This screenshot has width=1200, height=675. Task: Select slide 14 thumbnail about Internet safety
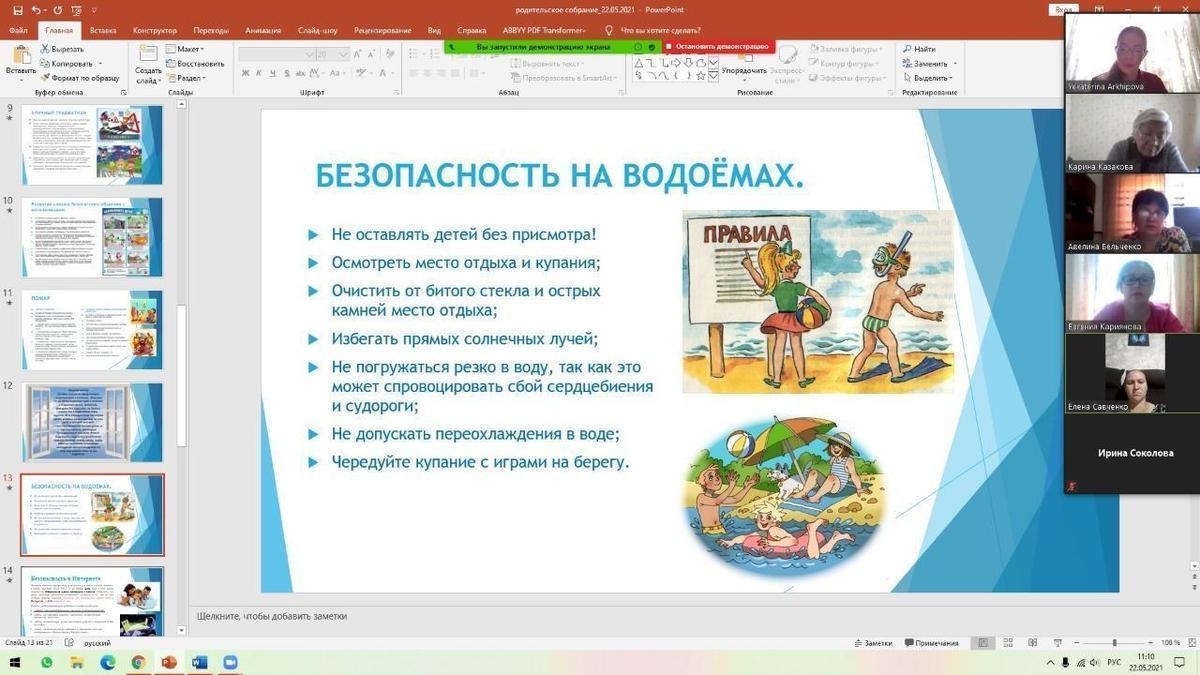click(x=92, y=600)
